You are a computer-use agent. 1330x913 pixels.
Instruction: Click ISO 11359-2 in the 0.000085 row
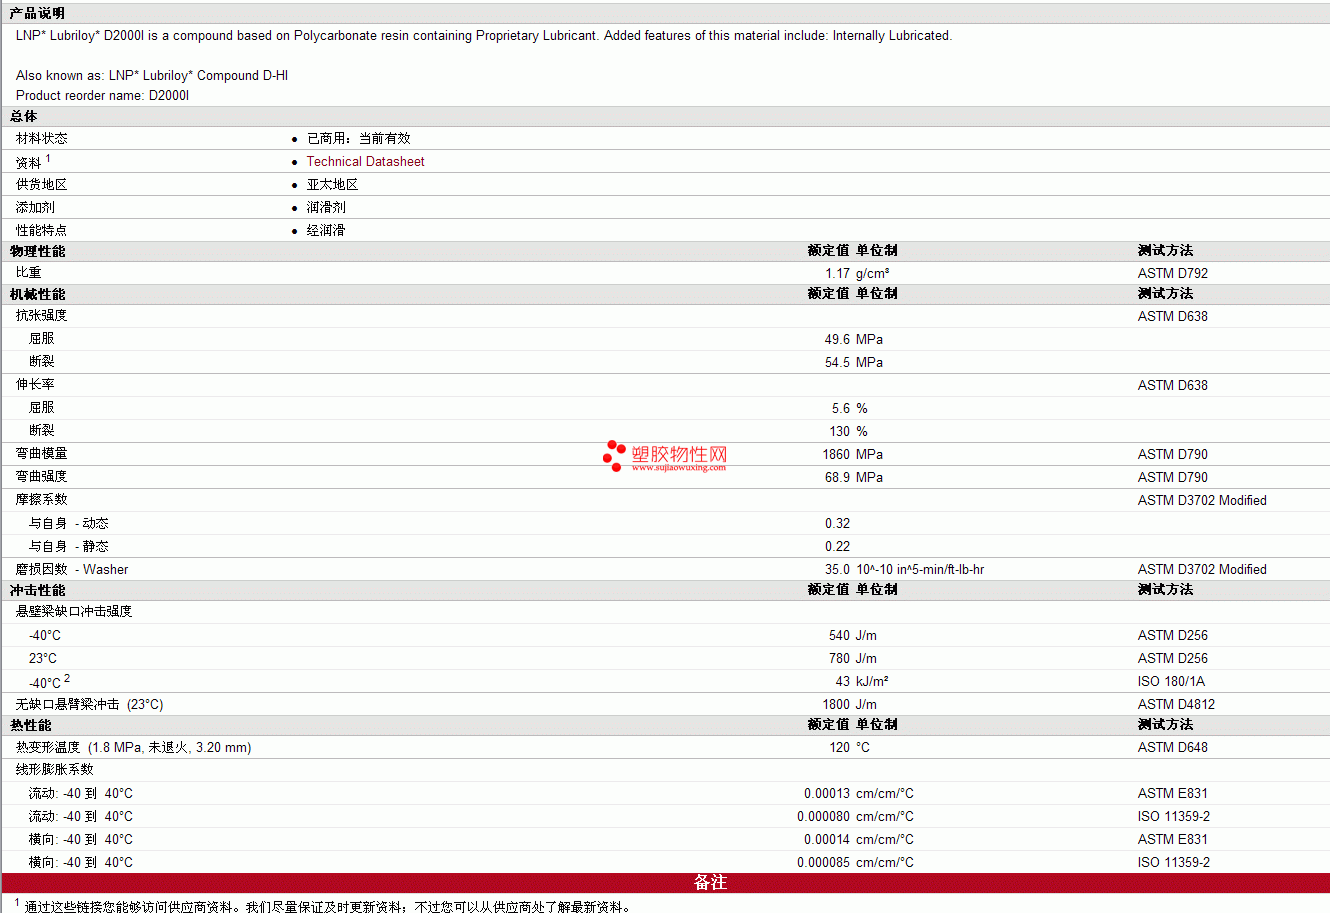click(x=1174, y=862)
